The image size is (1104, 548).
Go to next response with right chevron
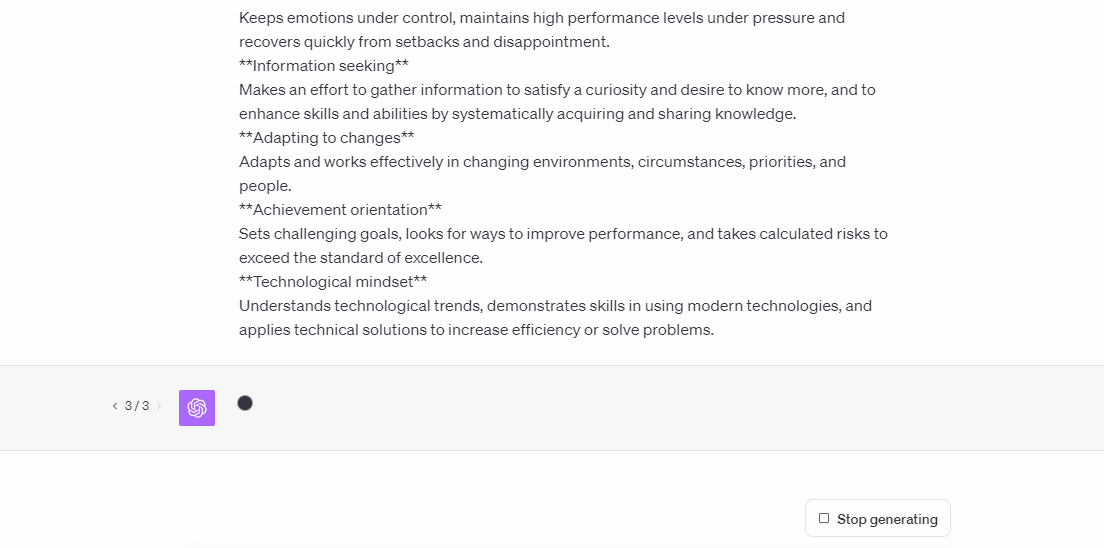click(159, 406)
